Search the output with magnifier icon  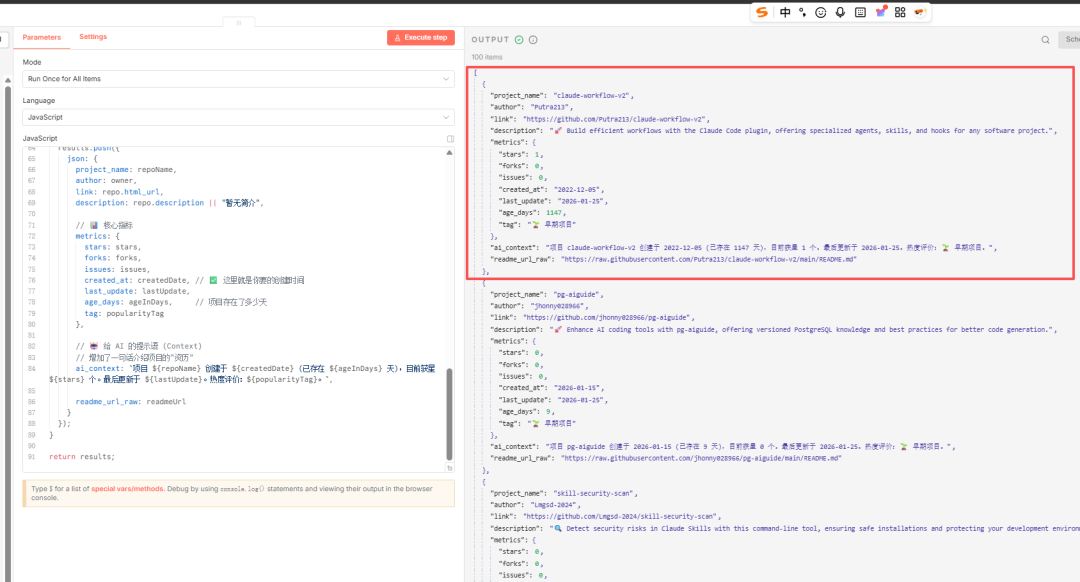[1046, 40]
